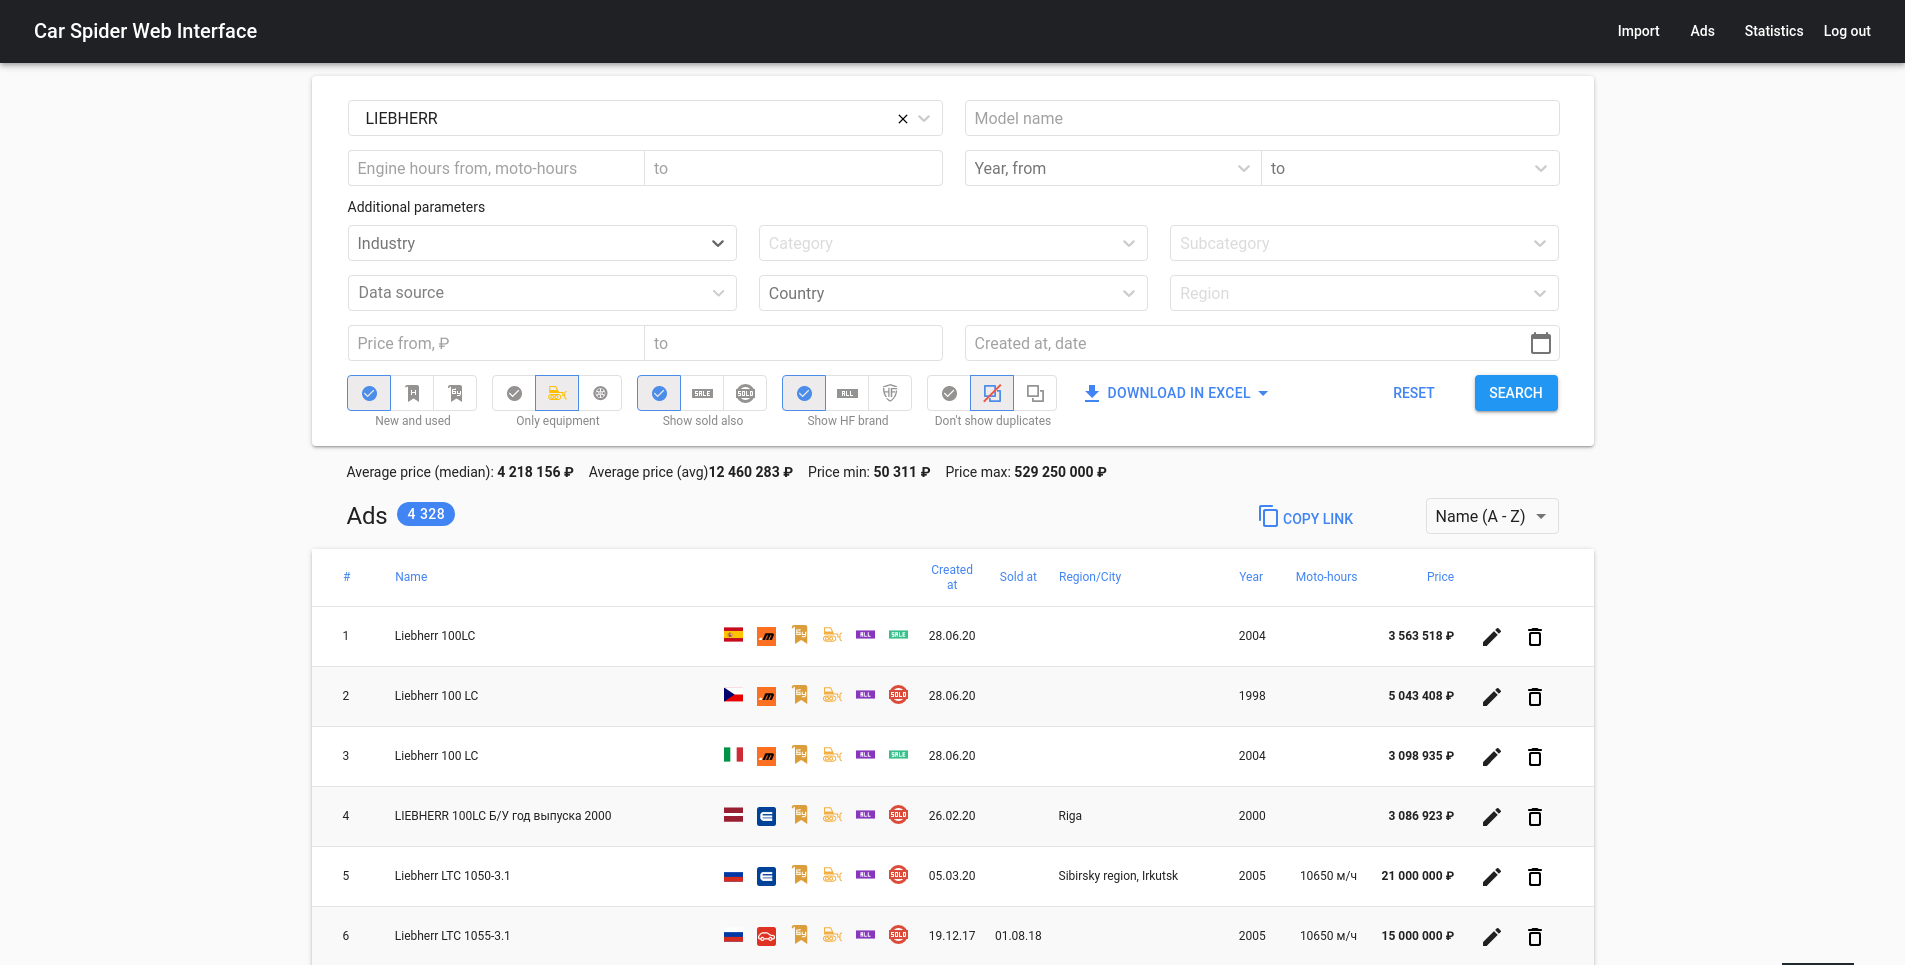
Task: Toggle the bulldozer 'Only equipment' filter
Action: [557, 393]
